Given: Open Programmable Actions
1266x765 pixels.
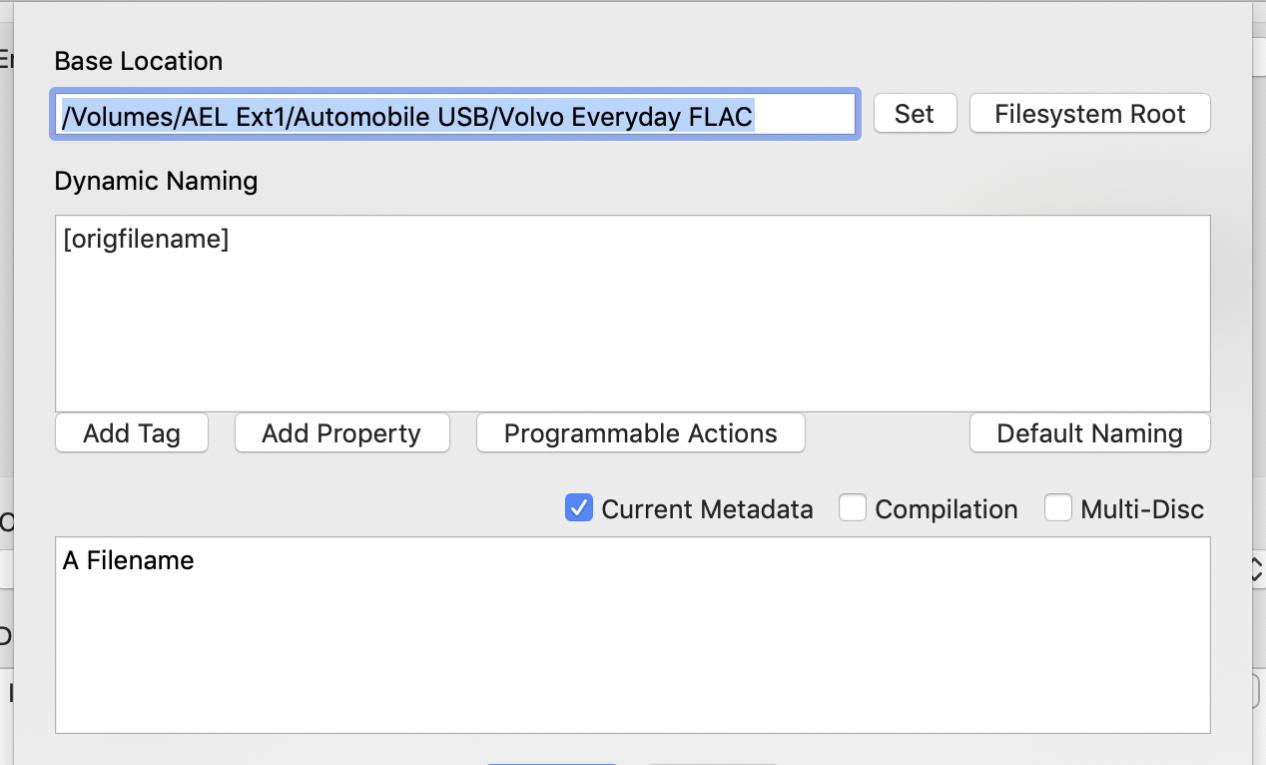Looking at the screenshot, I should click(640, 434).
